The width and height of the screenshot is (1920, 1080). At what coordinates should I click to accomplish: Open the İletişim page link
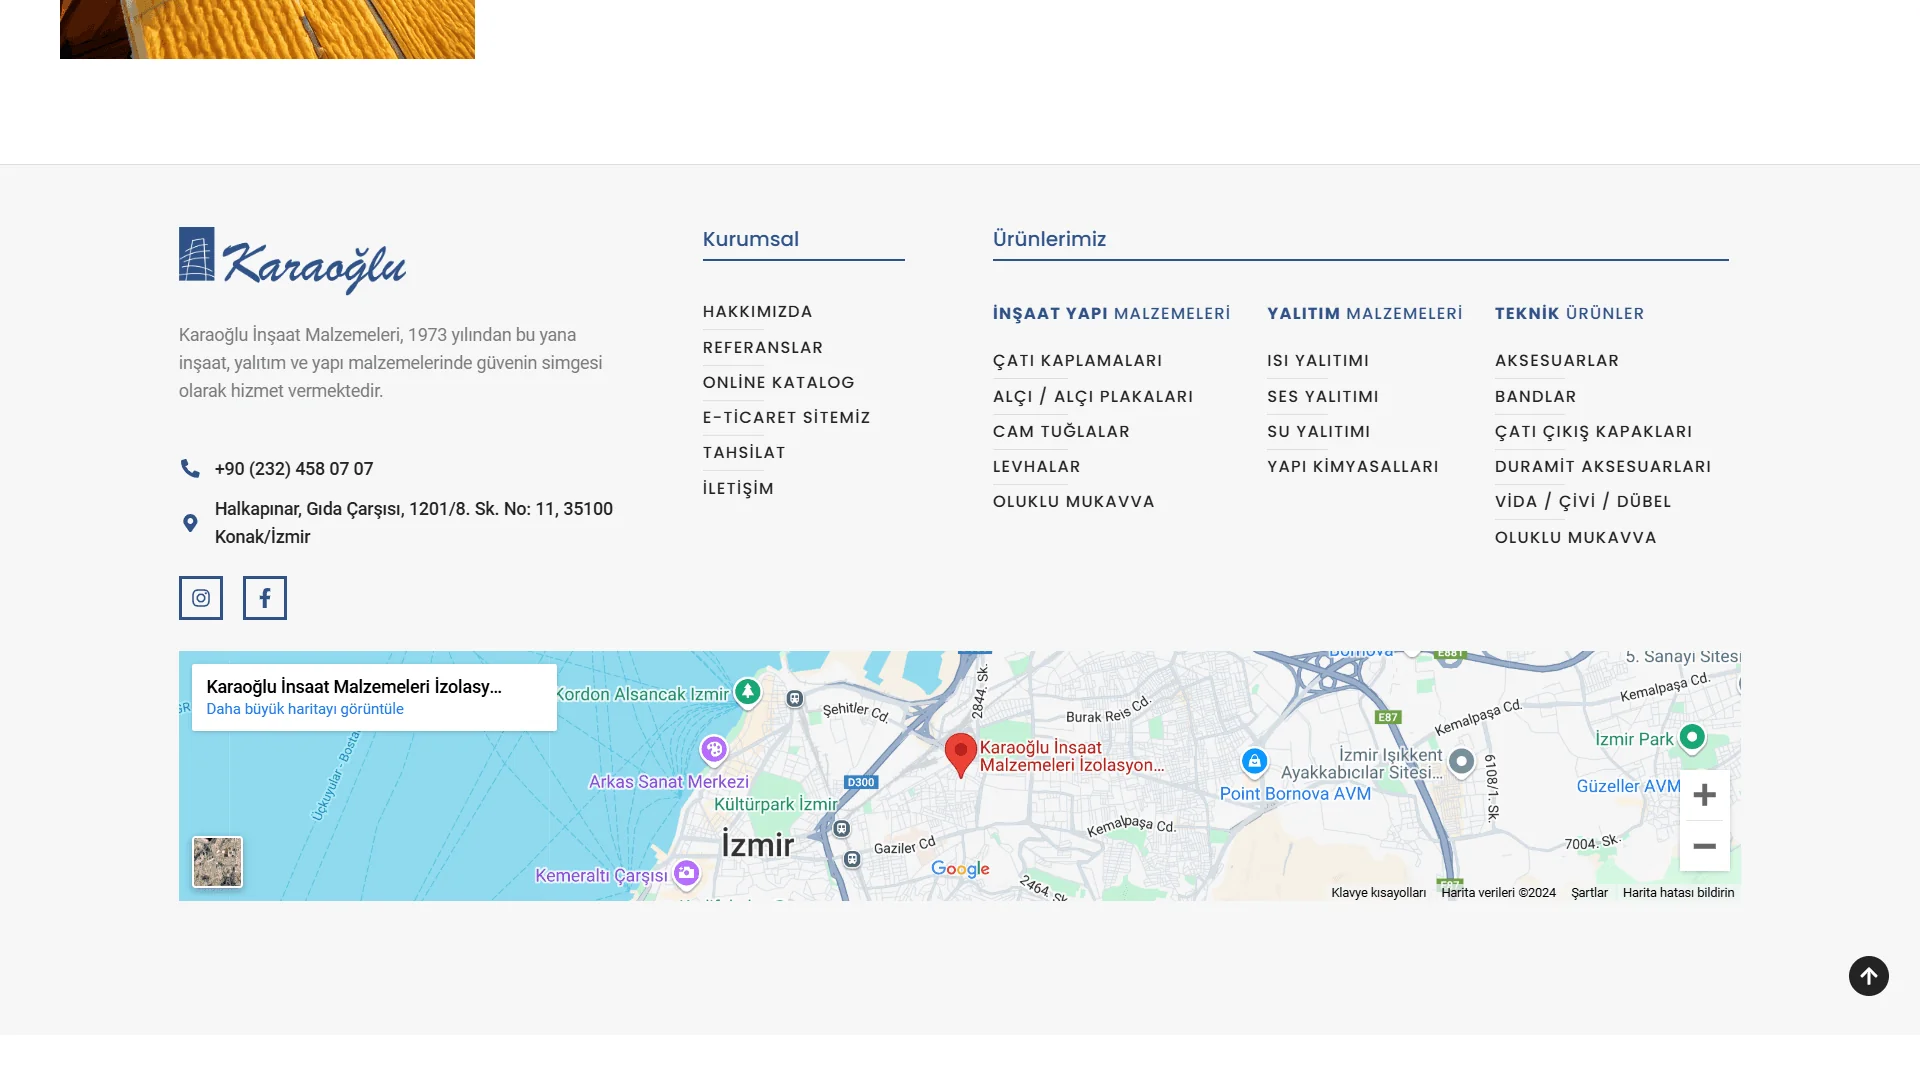click(738, 489)
